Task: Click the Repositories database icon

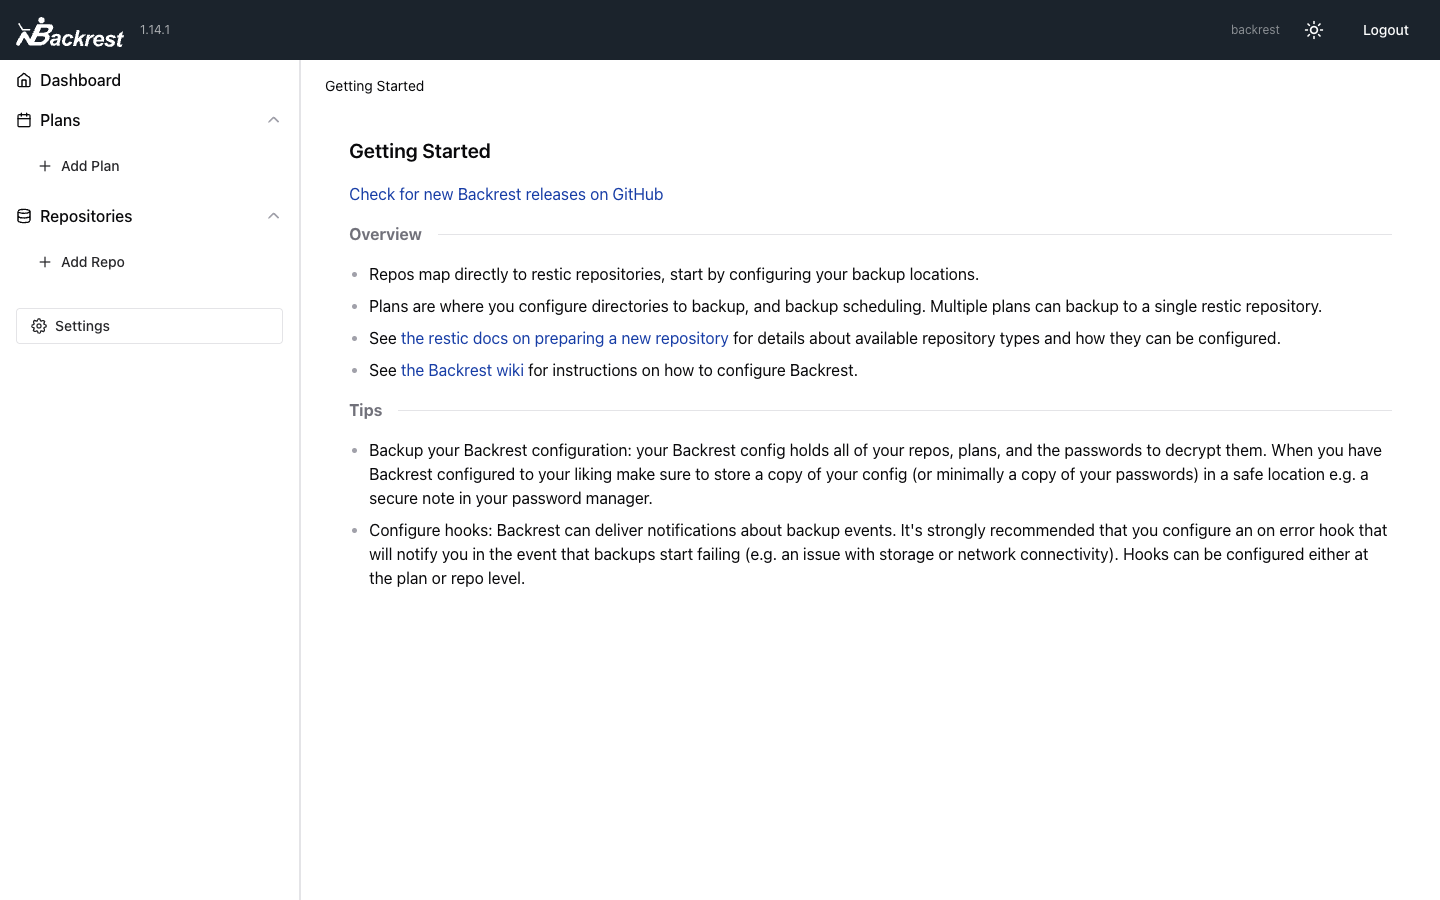Action: [24, 216]
